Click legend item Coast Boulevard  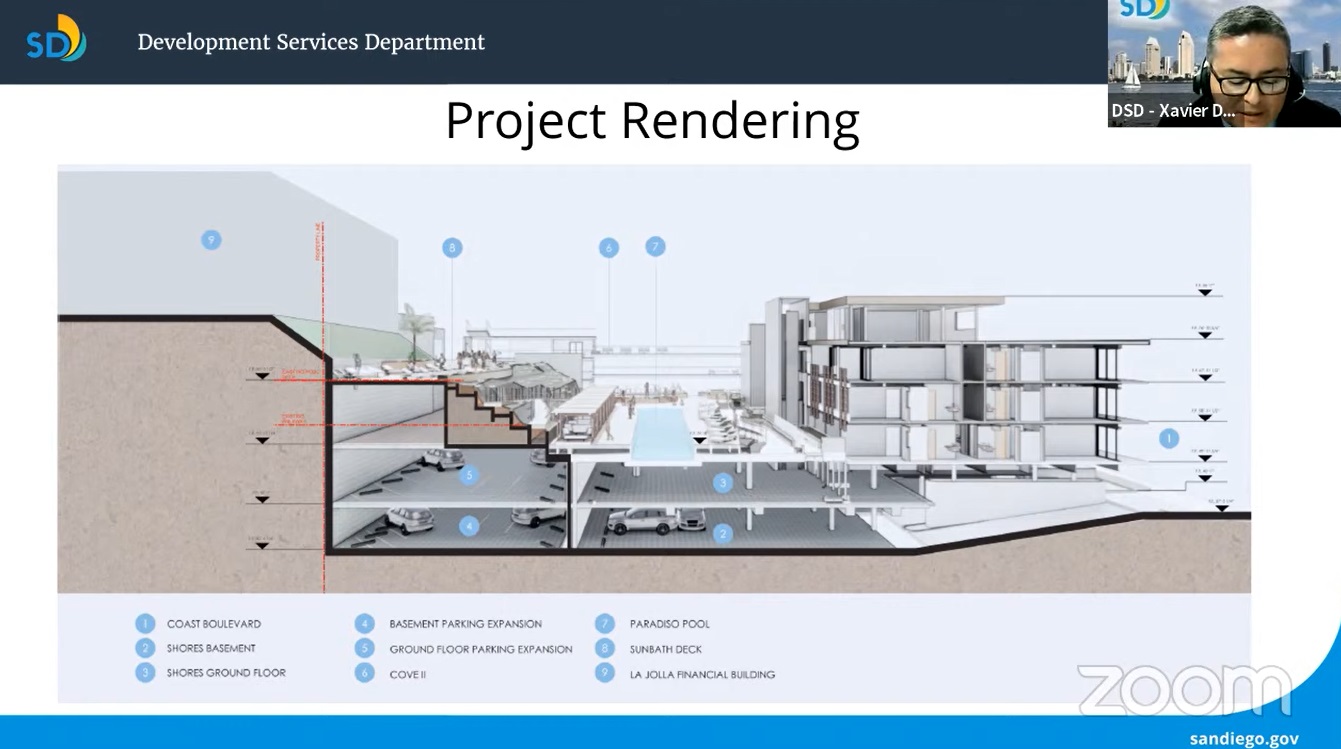click(x=213, y=624)
